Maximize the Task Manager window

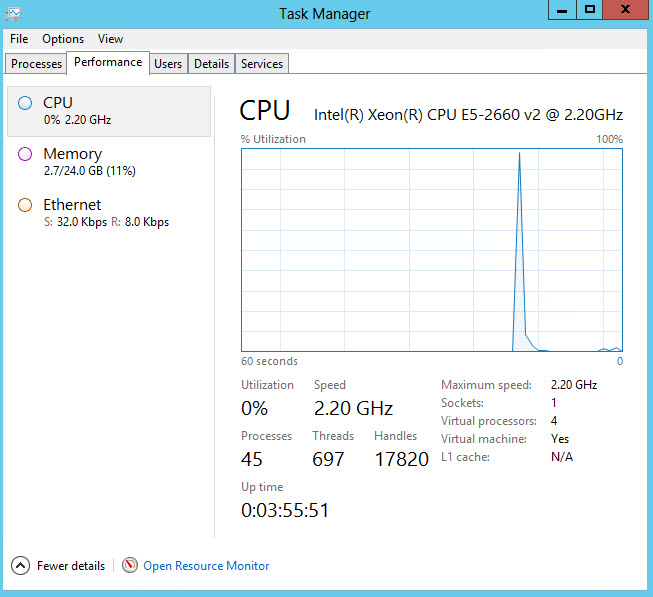(590, 9)
